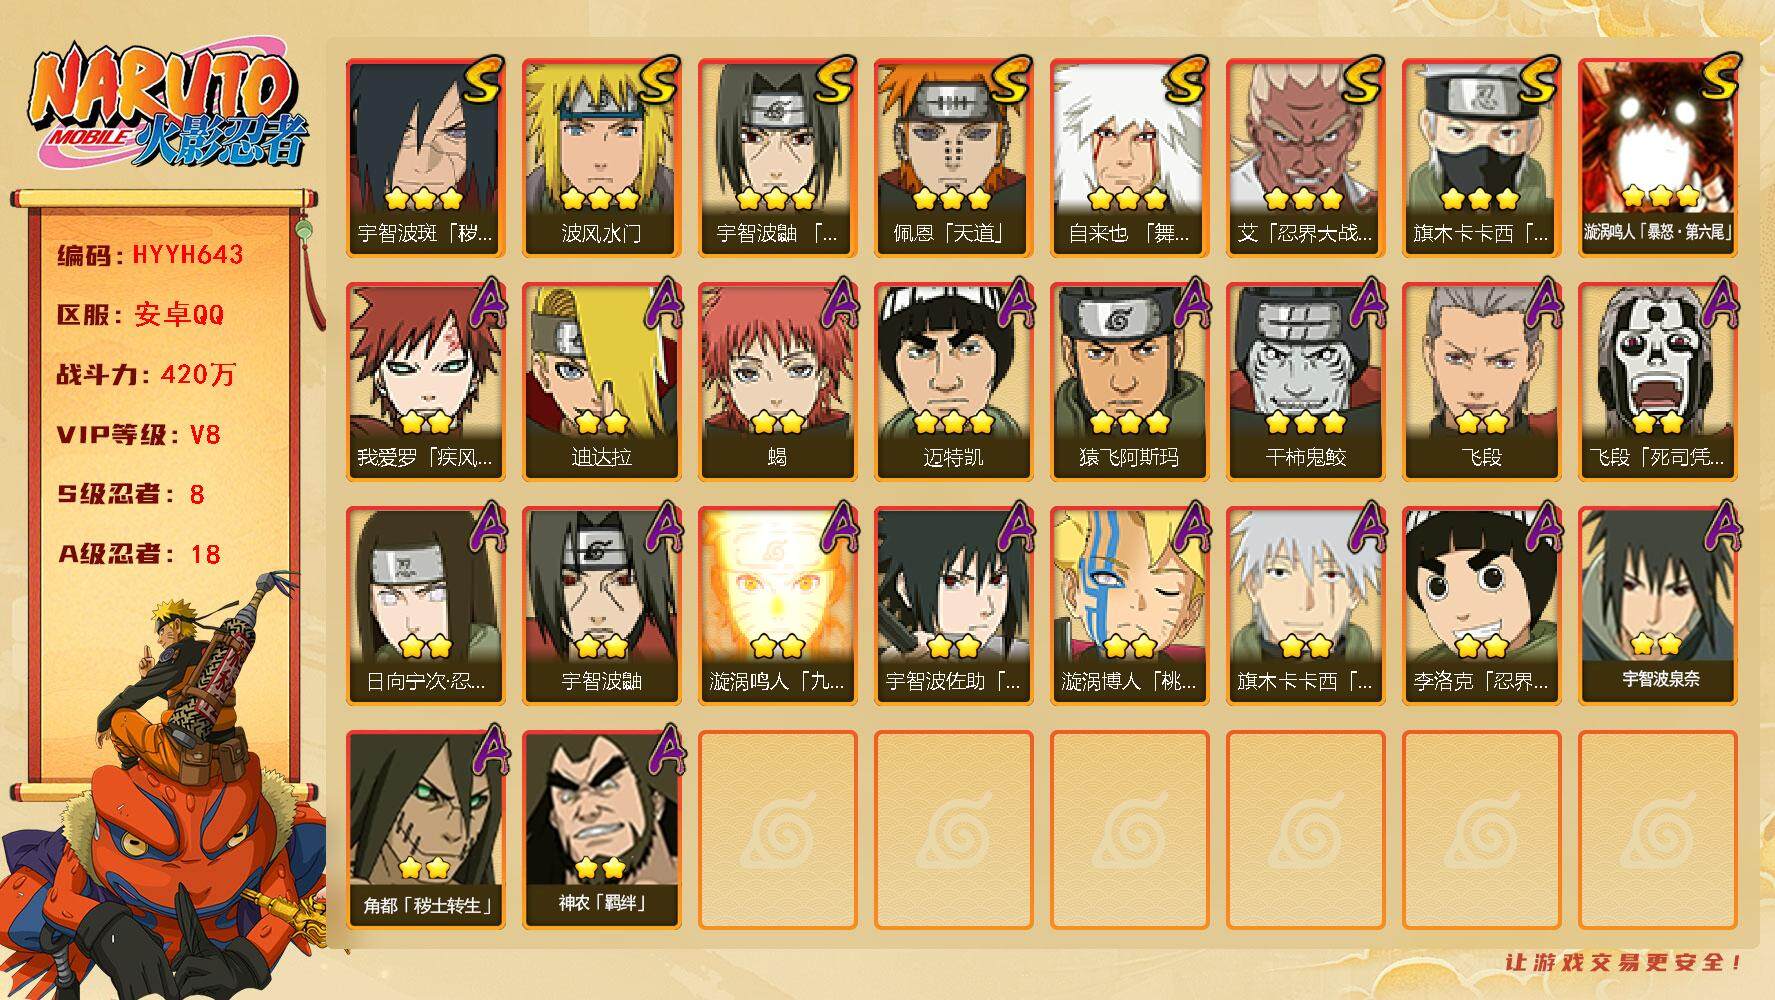This screenshot has width=1775, height=1000.
Task: Select the 宇智波泉奈 card
Action: (x=1657, y=606)
